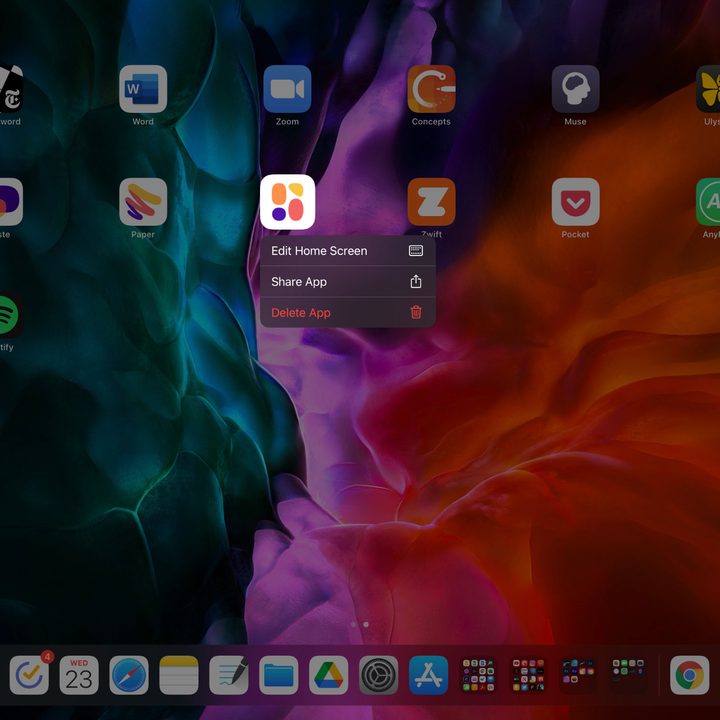720x720 pixels.
Task: Open the Calendar app showing WED 23
Action: pos(79,675)
